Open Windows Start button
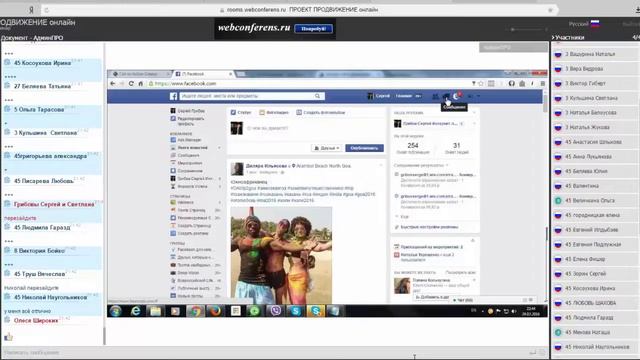 click(x=116, y=311)
